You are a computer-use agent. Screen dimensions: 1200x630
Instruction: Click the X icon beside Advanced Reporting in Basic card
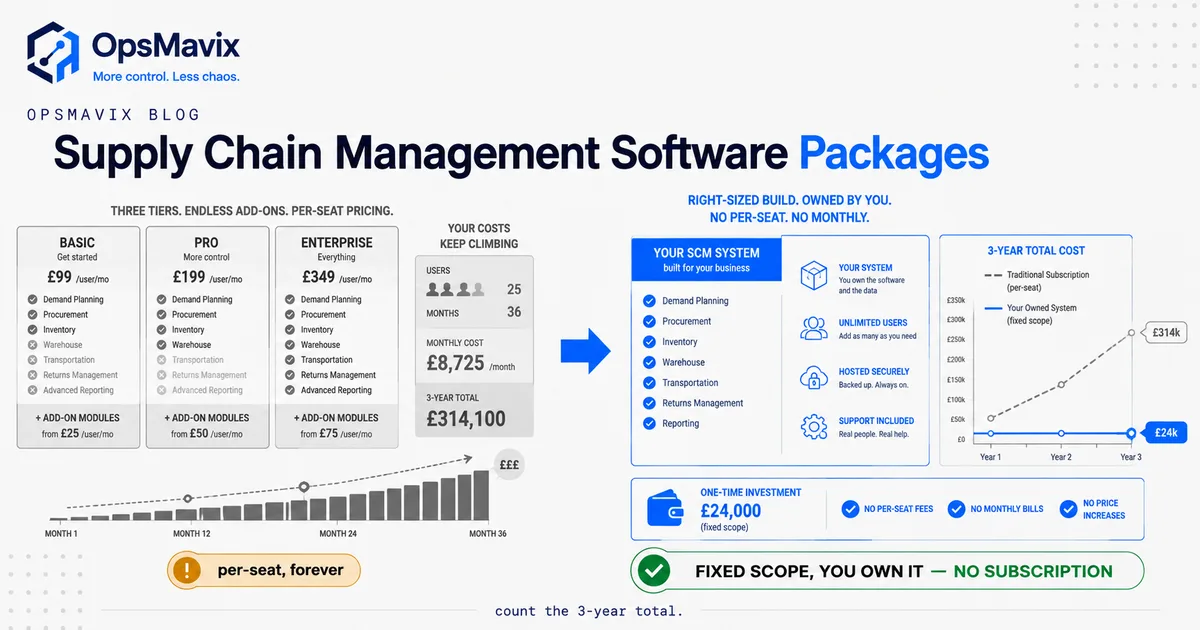[x=33, y=390]
